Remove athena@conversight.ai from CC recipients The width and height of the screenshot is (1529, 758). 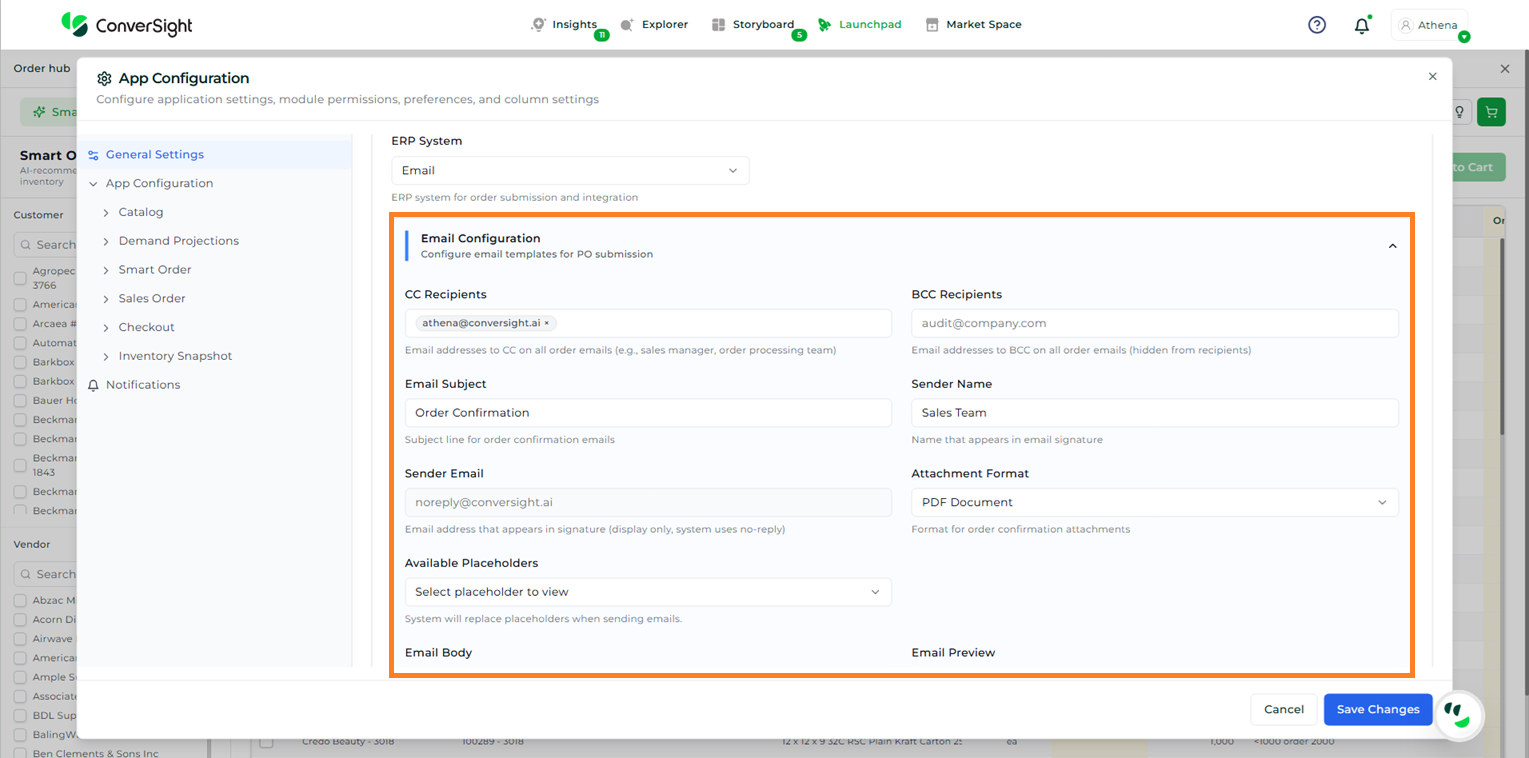(x=547, y=323)
